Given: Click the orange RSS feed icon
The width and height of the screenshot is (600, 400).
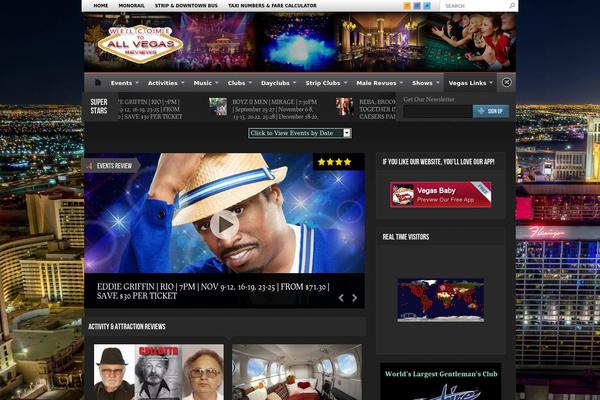Looking at the screenshot, I should [x=407, y=6].
